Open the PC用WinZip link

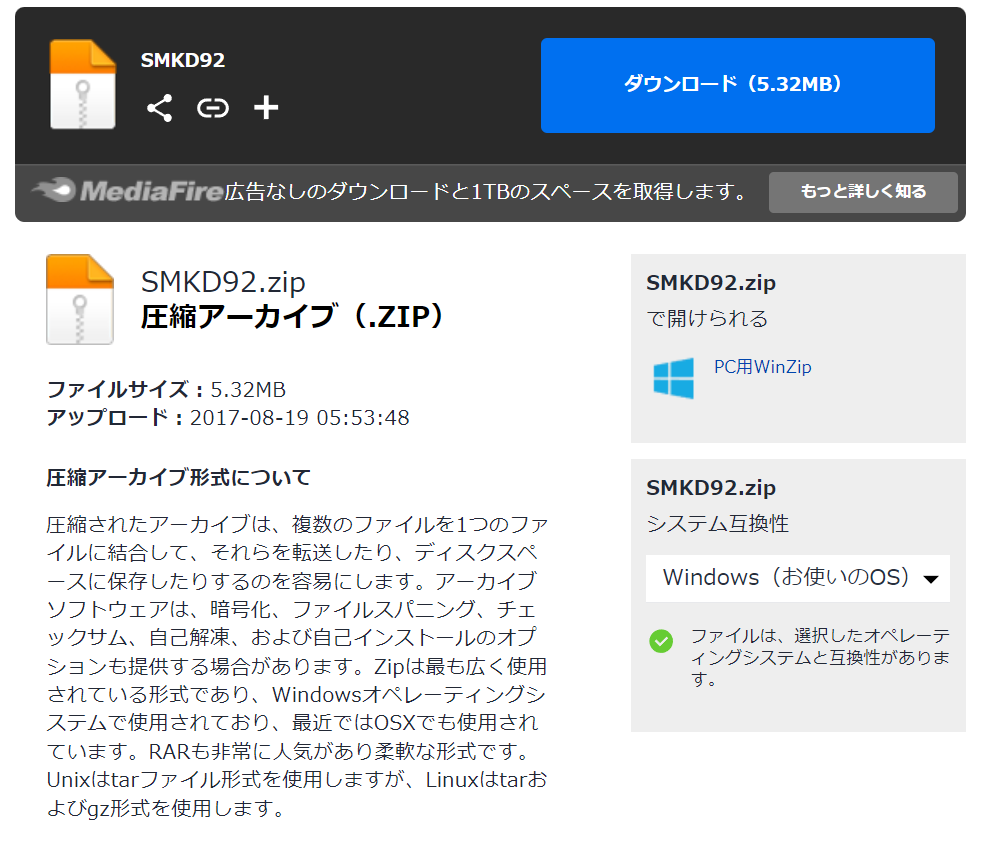(x=762, y=367)
